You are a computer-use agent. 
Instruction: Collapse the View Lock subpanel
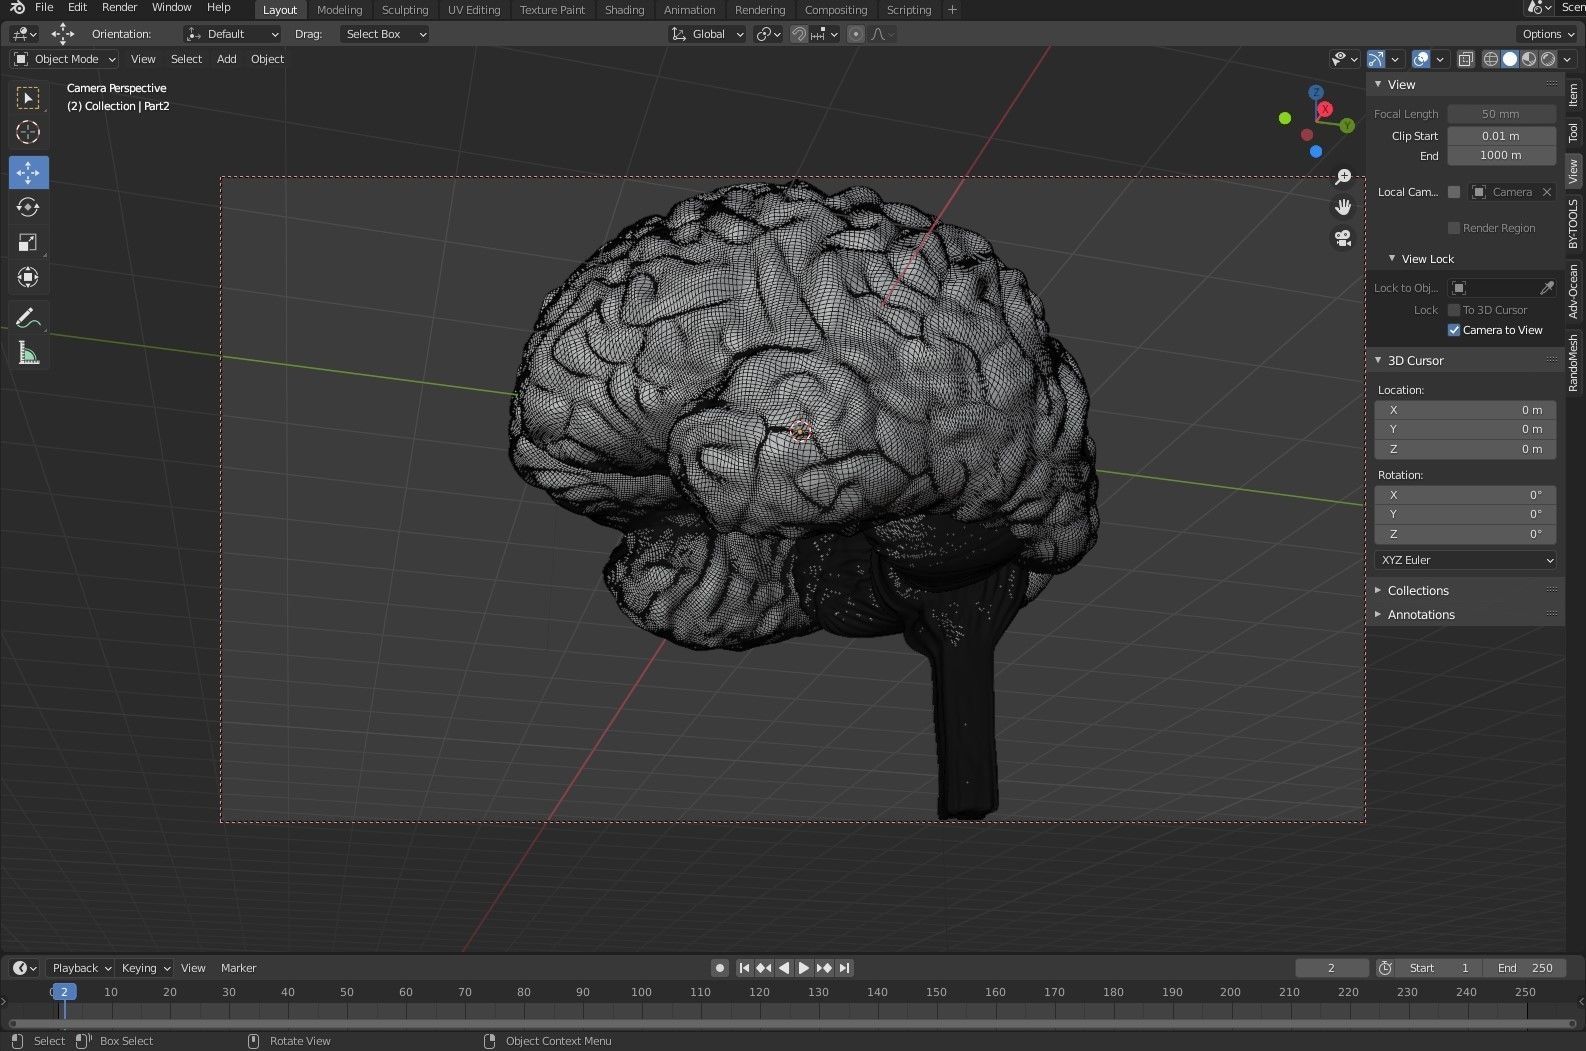pyautogui.click(x=1392, y=259)
